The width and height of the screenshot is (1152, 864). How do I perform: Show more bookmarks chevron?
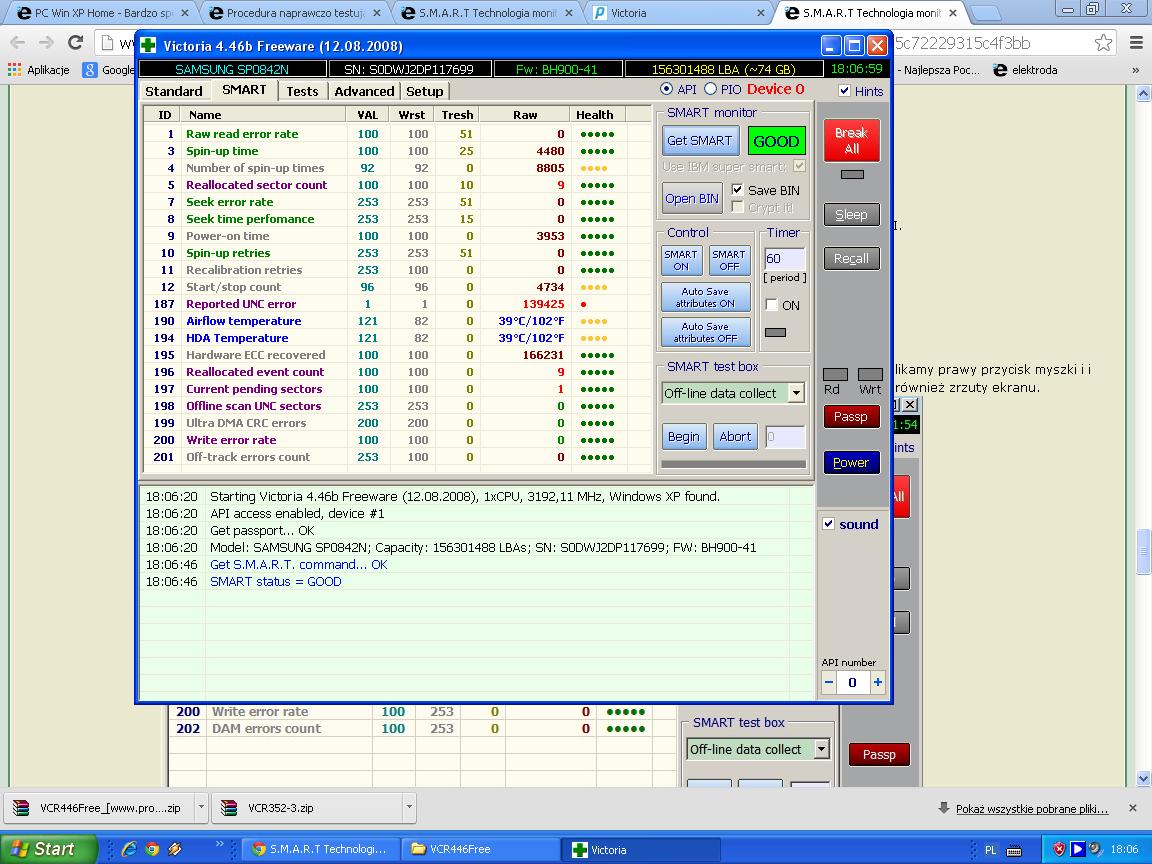point(1136,71)
